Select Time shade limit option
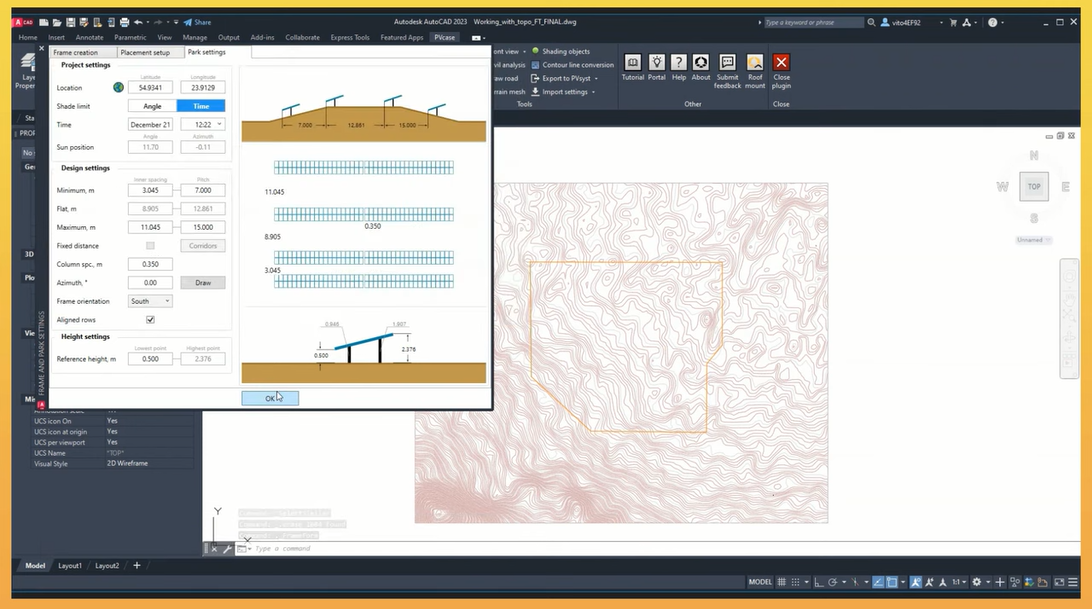 [201, 106]
